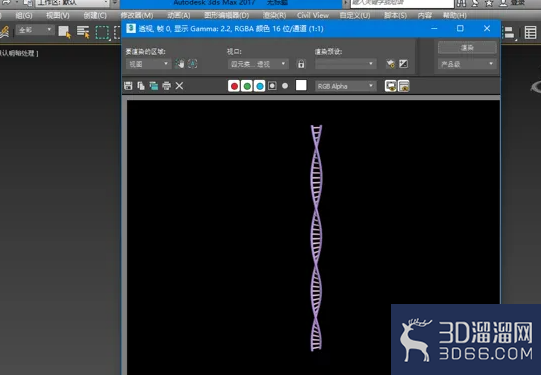Open the white color swatch

pyautogui.click(x=301, y=85)
